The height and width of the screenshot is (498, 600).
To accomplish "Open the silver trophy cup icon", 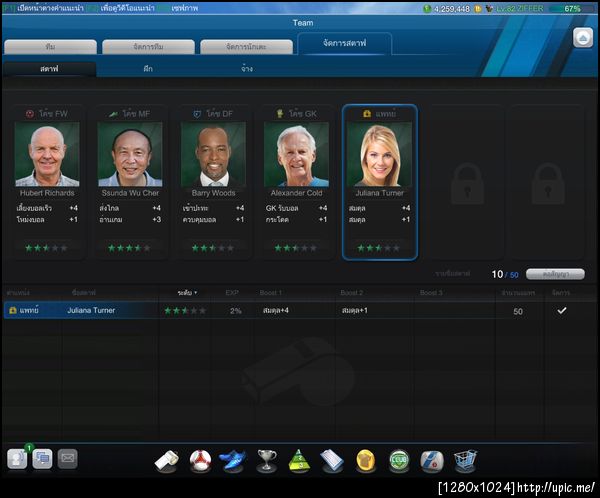I will click(267, 460).
